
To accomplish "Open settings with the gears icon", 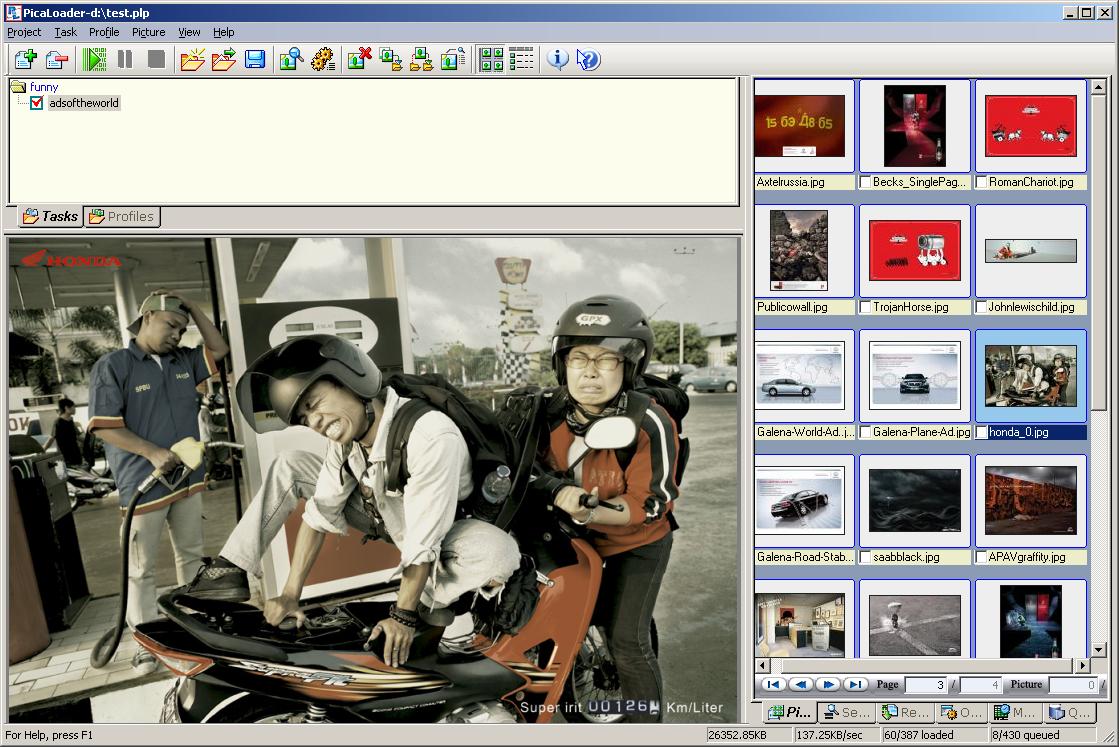I will (x=323, y=59).
